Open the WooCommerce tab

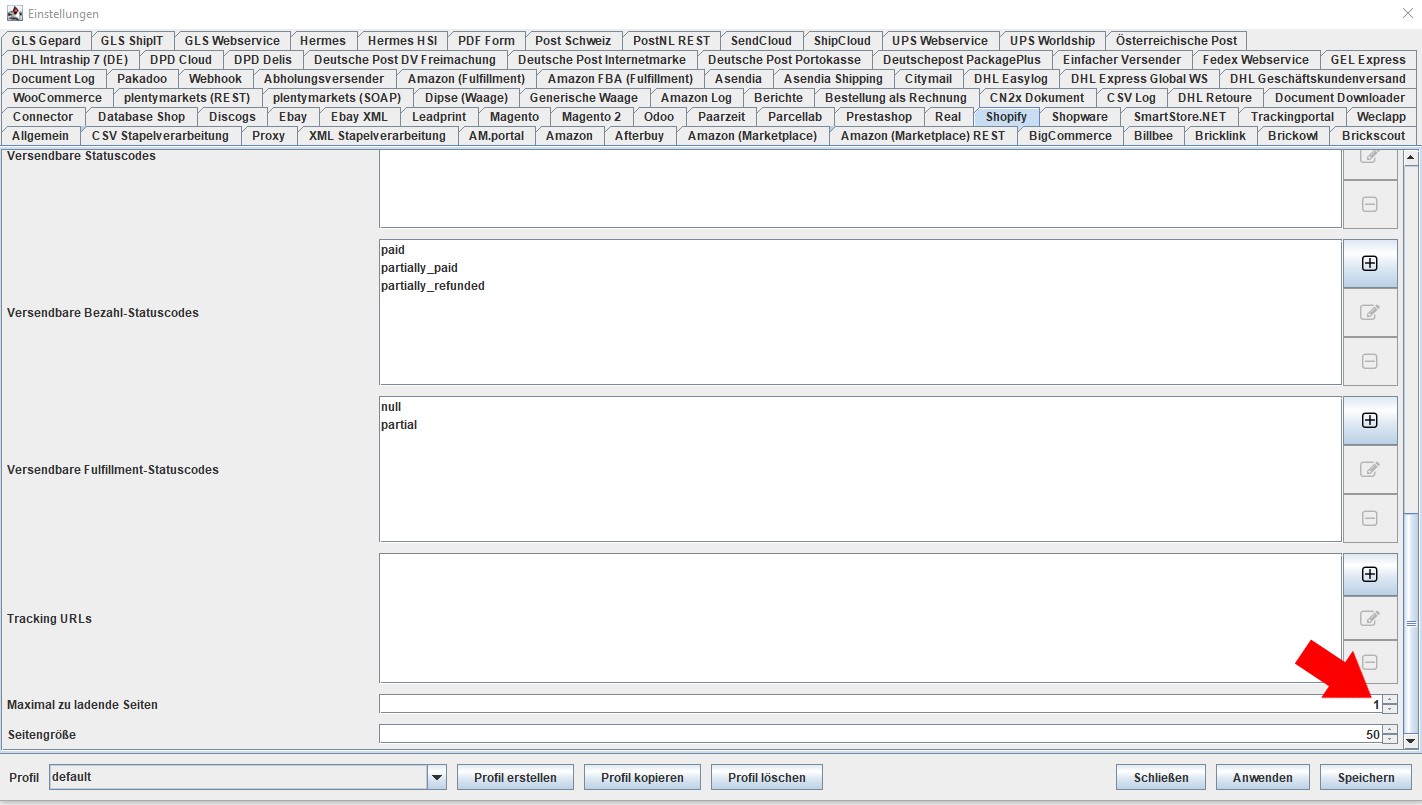(57, 98)
